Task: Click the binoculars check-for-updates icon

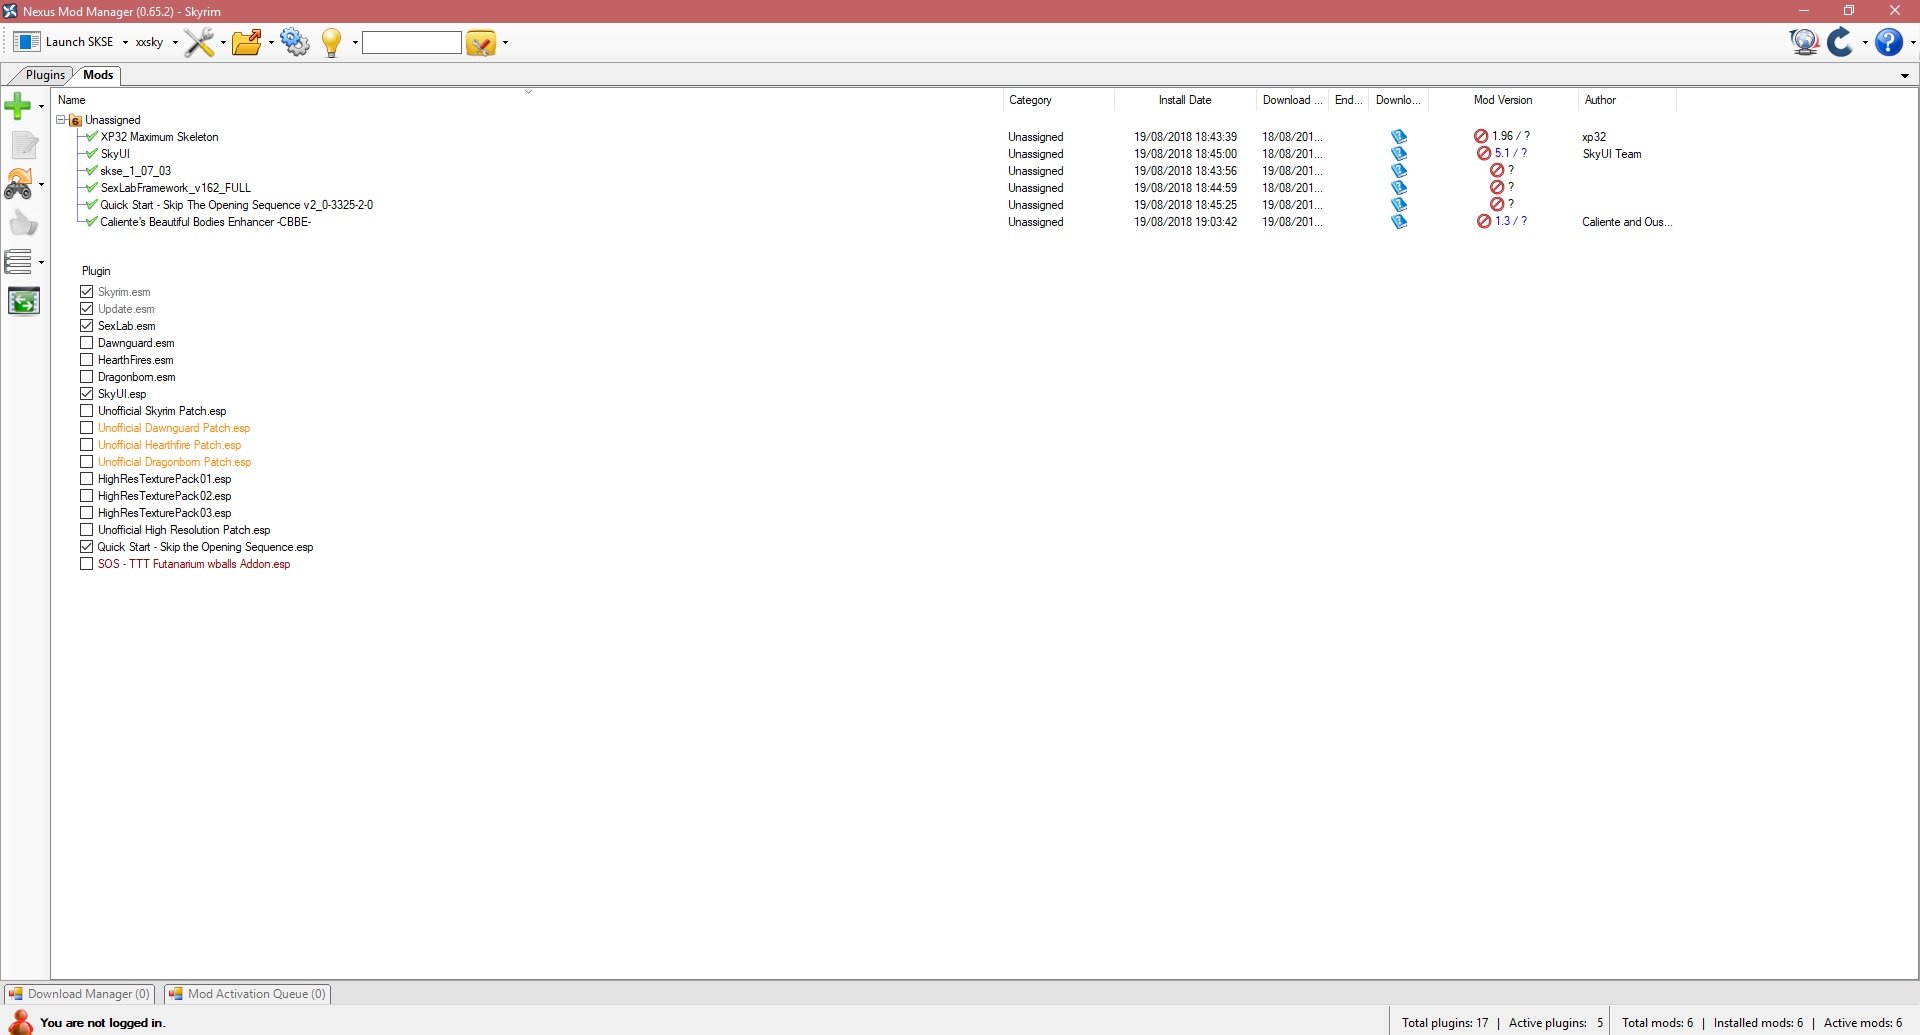Action: point(18,184)
